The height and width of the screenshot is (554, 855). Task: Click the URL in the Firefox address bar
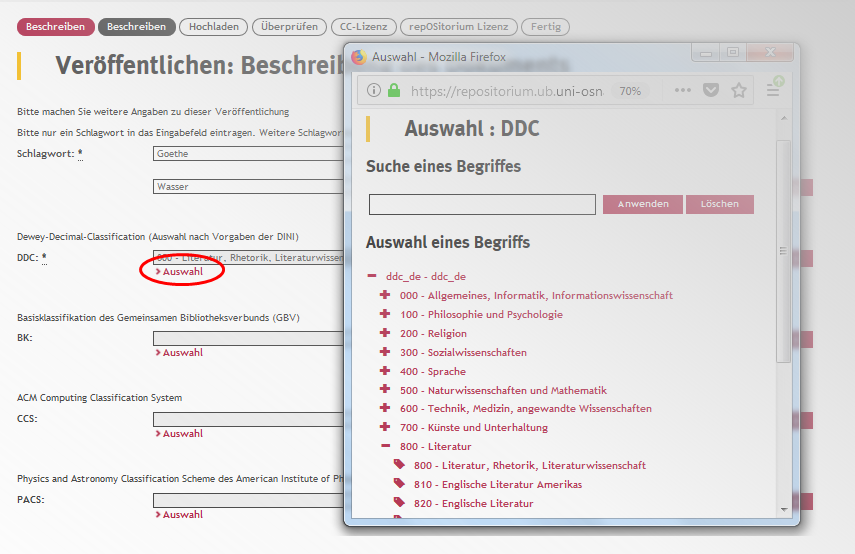point(507,91)
